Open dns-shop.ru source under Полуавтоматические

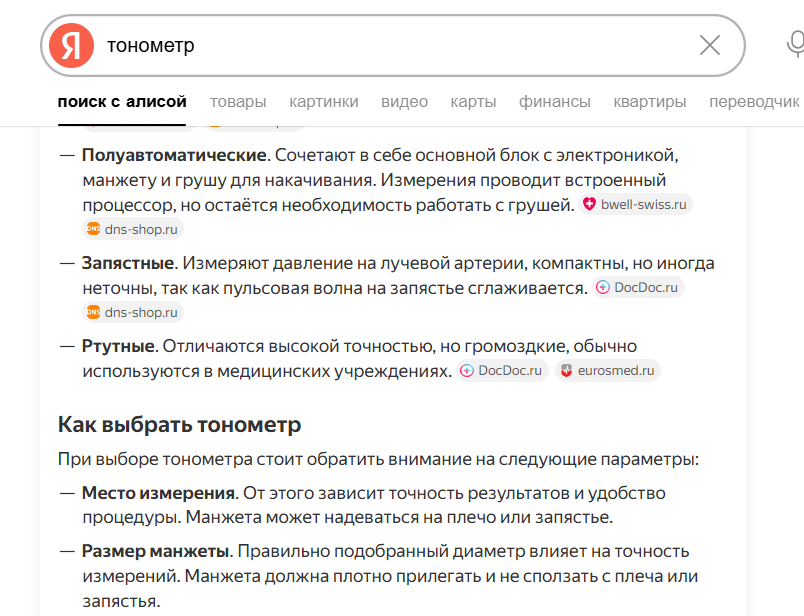point(133,229)
